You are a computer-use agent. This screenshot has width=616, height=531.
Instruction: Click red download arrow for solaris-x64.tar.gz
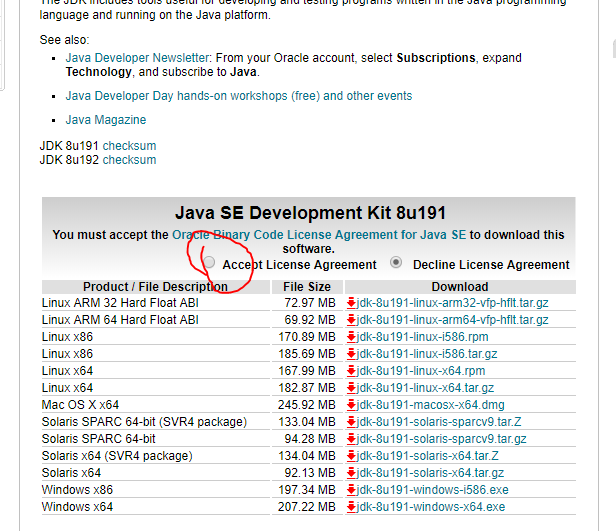coord(351,473)
